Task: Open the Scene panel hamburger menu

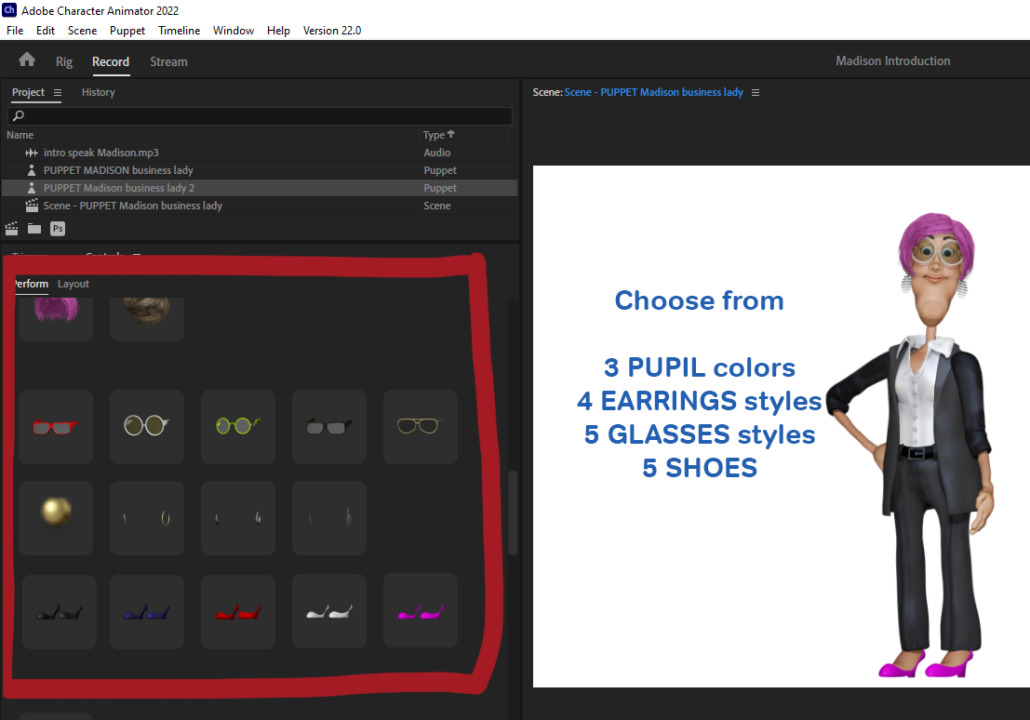Action: point(755,93)
